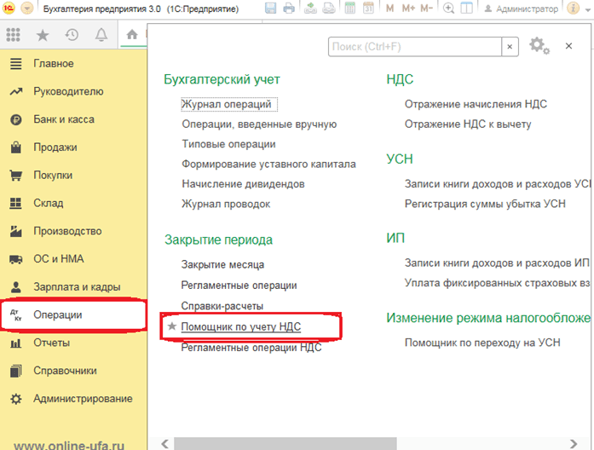
Task: Clear the search field with the x button
Action: (510, 47)
